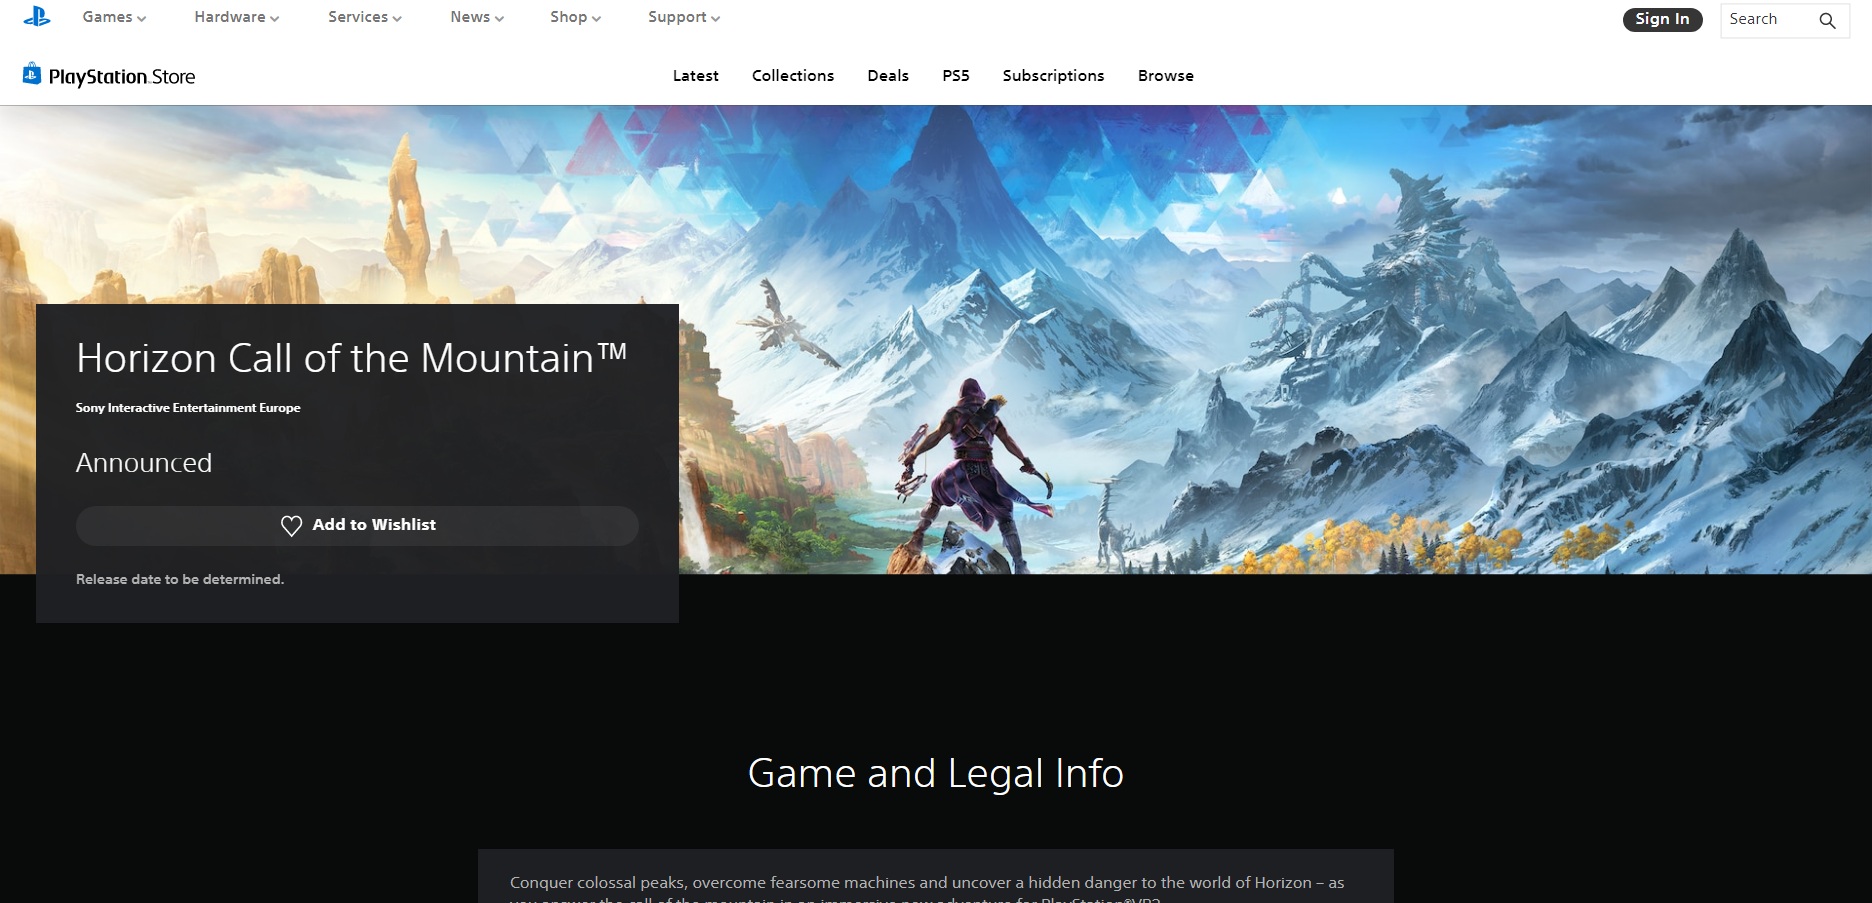Image resolution: width=1872 pixels, height=903 pixels.
Task: Open the Shop dropdown menu
Action: pos(575,17)
